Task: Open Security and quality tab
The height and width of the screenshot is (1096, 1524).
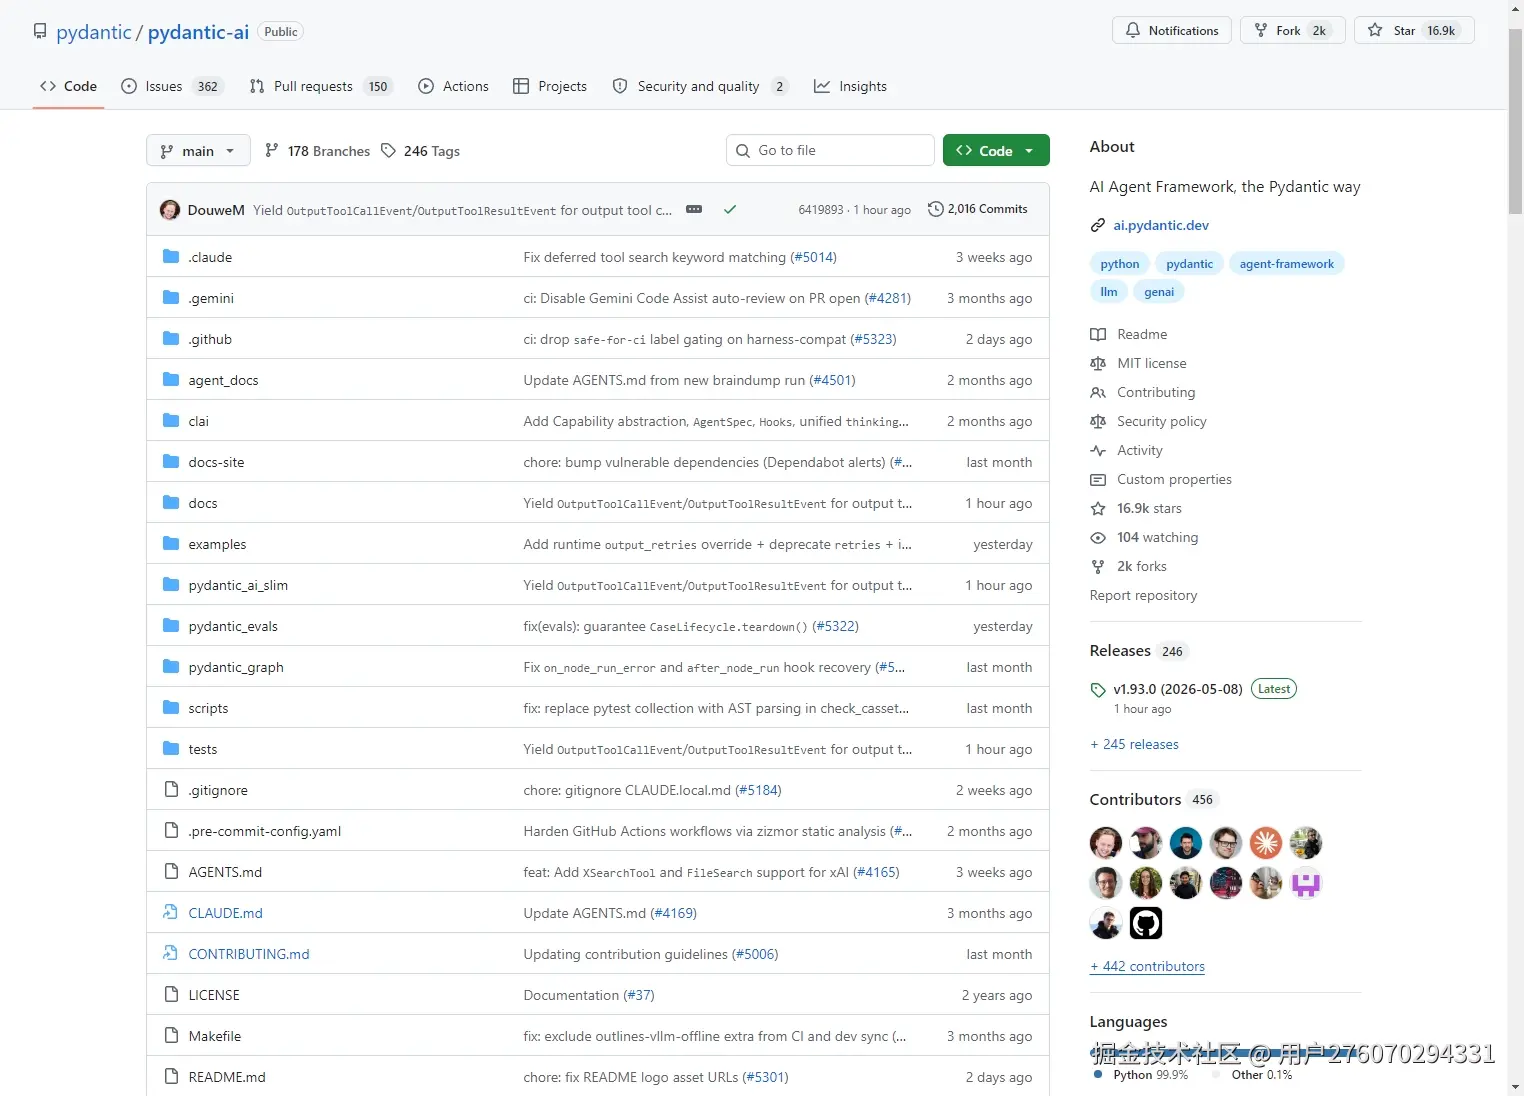Action: pos(700,86)
